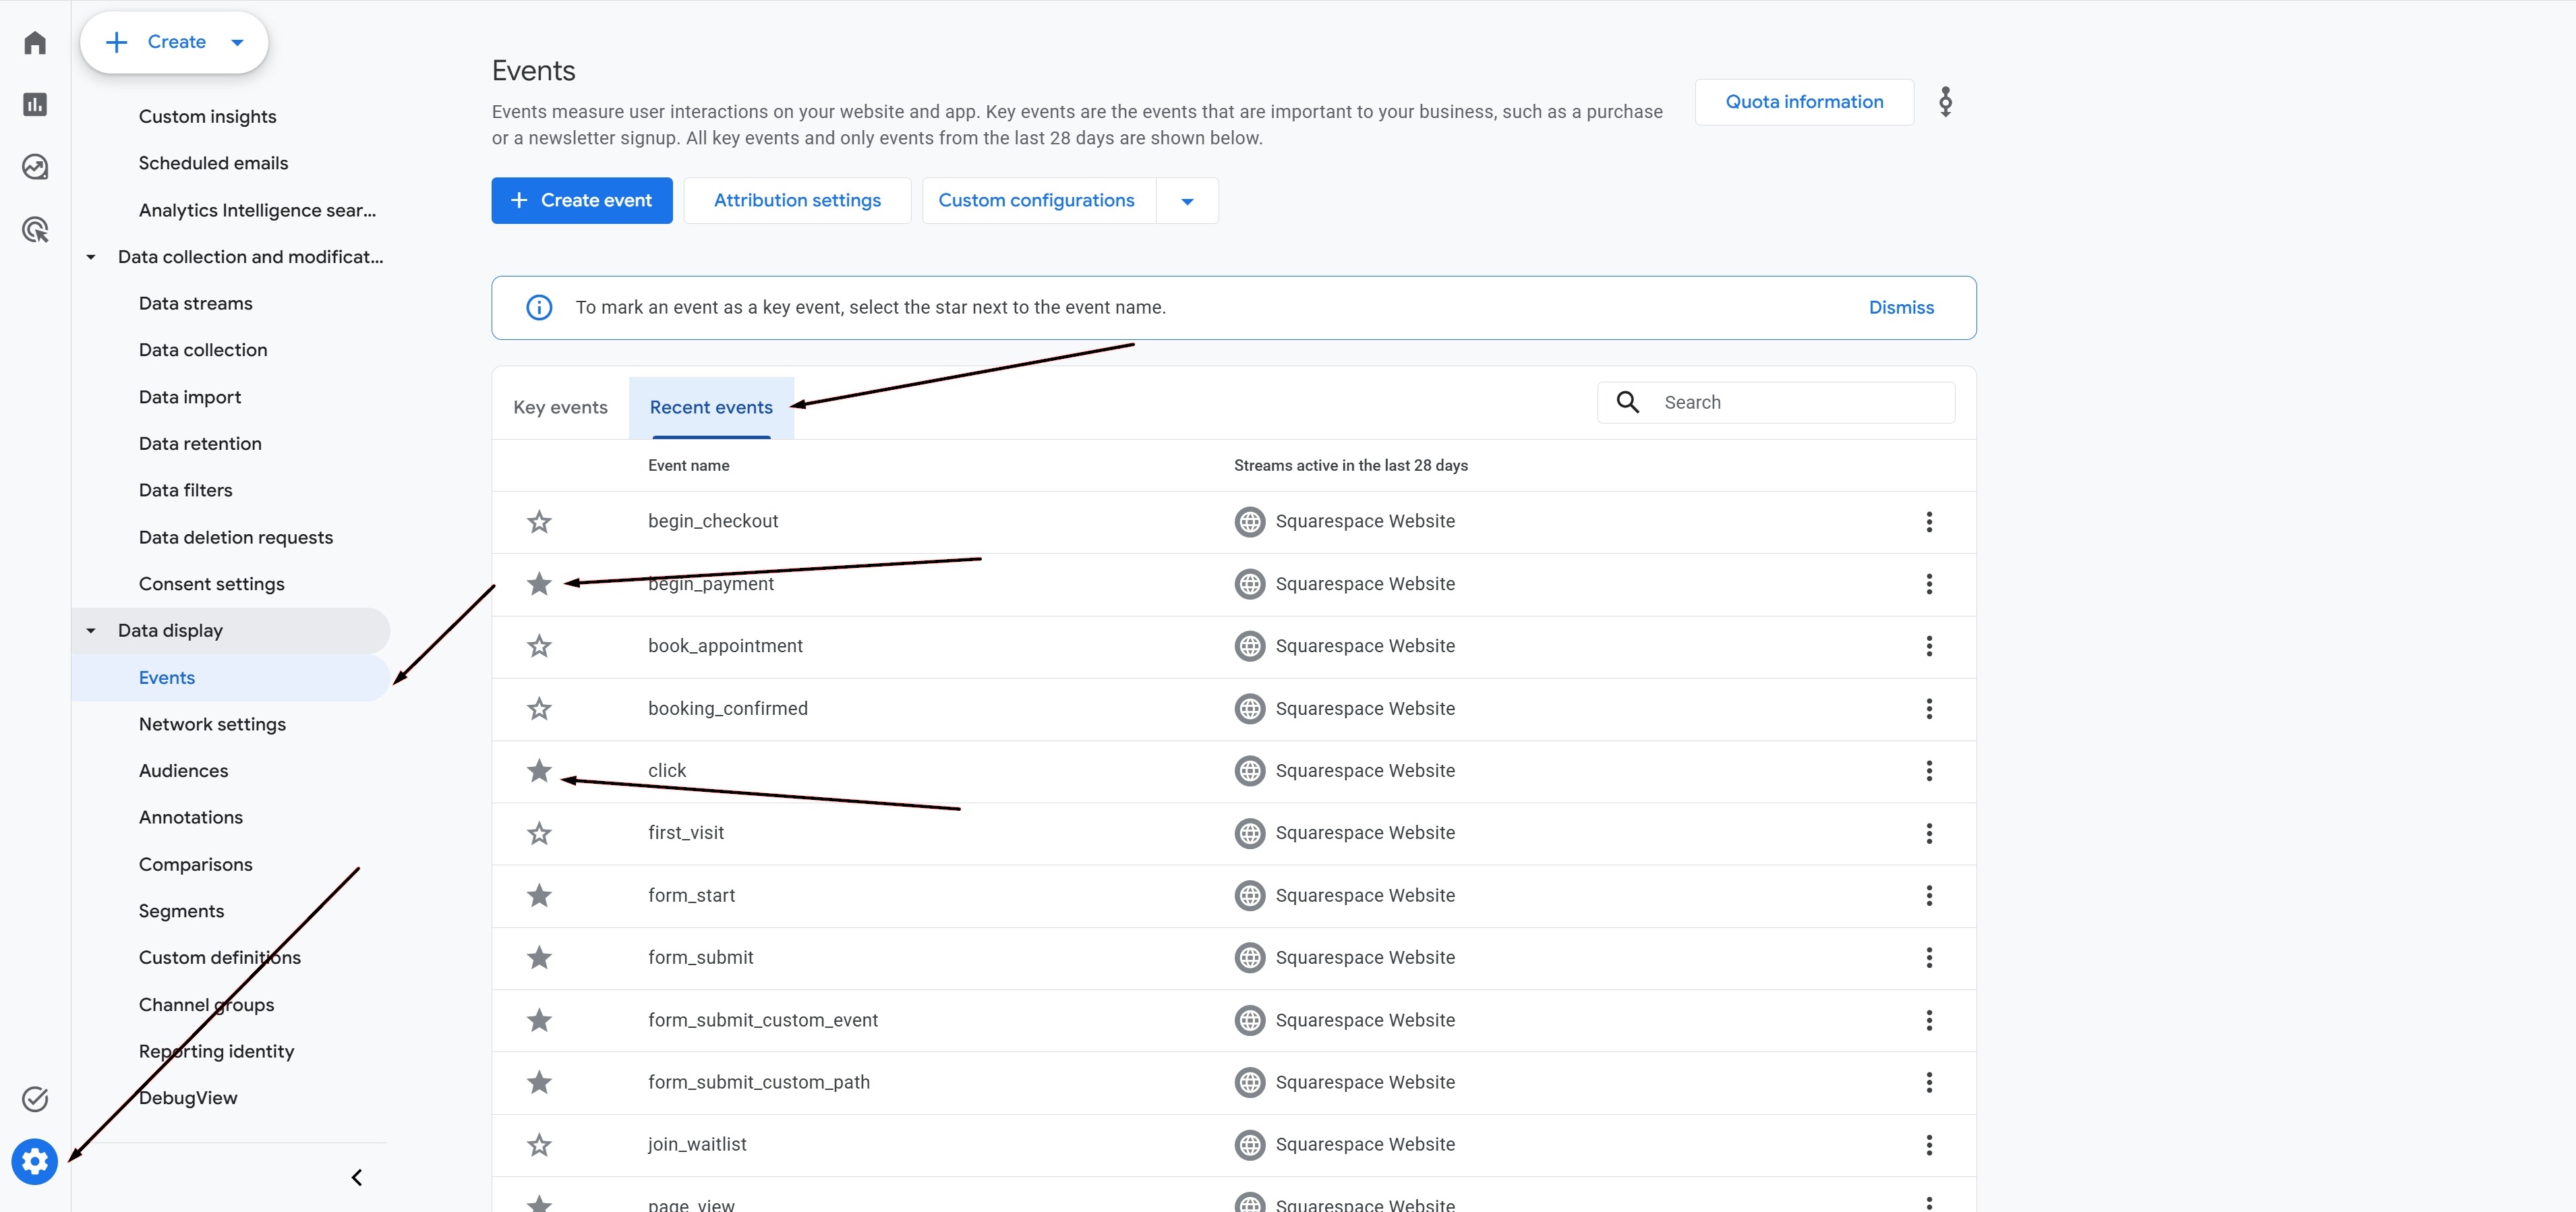This screenshot has width=2576, height=1212.
Task: Open more options for join_waitlist row
Action: tap(1929, 1145)
